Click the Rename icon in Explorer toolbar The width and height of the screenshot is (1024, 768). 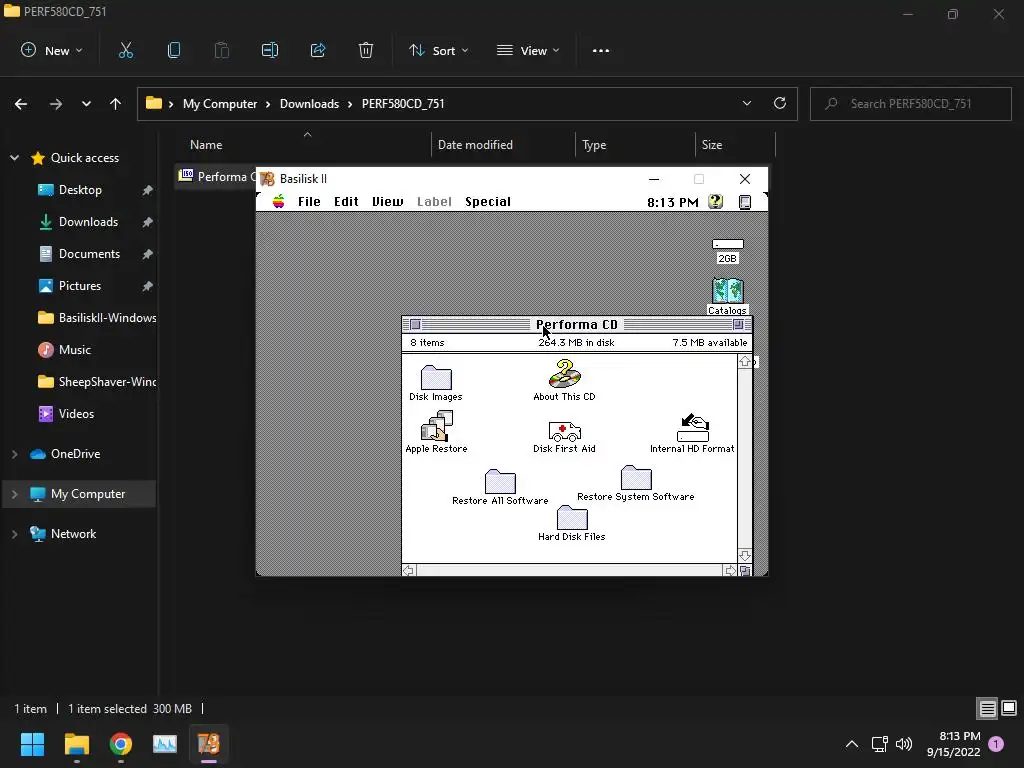(270, 50)
